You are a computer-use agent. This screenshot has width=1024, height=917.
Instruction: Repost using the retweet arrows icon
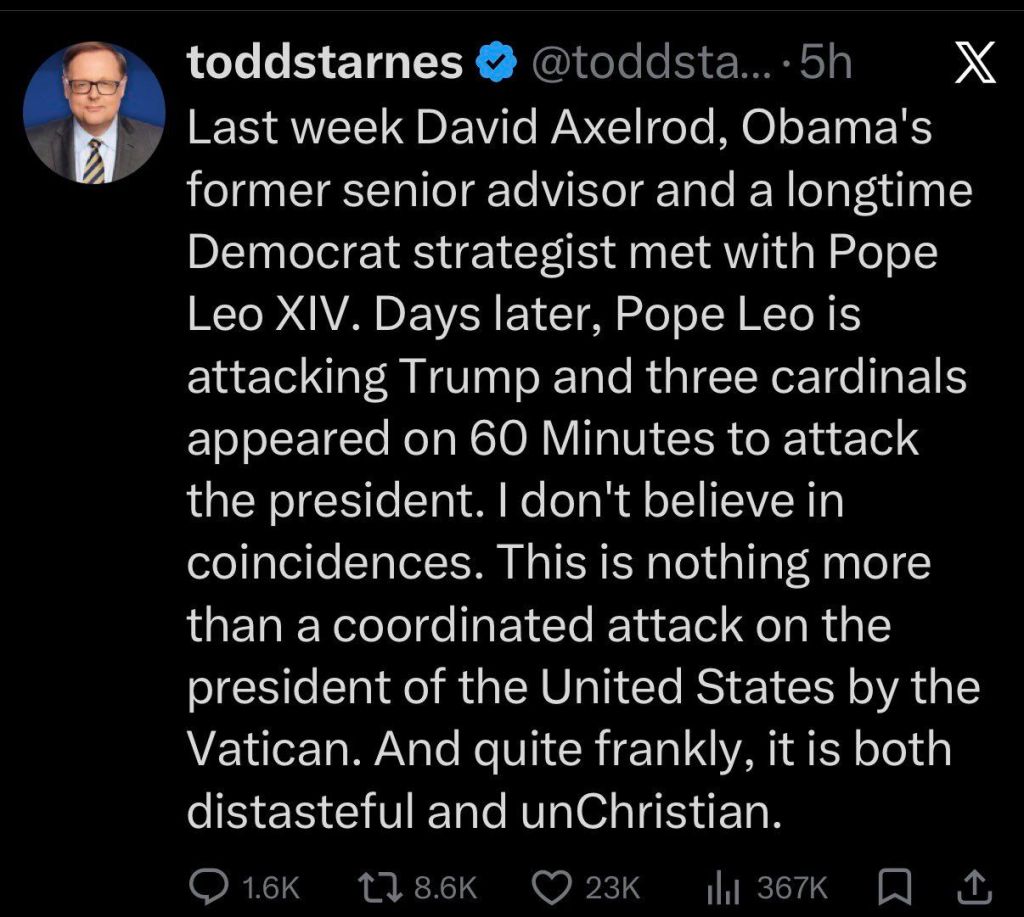point(379,885)
